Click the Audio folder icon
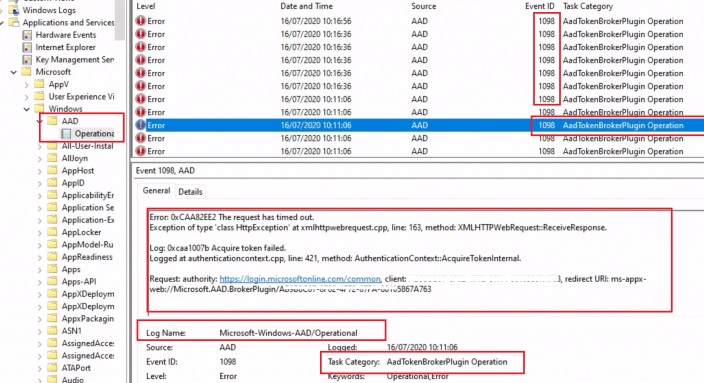 pos(53,379)
